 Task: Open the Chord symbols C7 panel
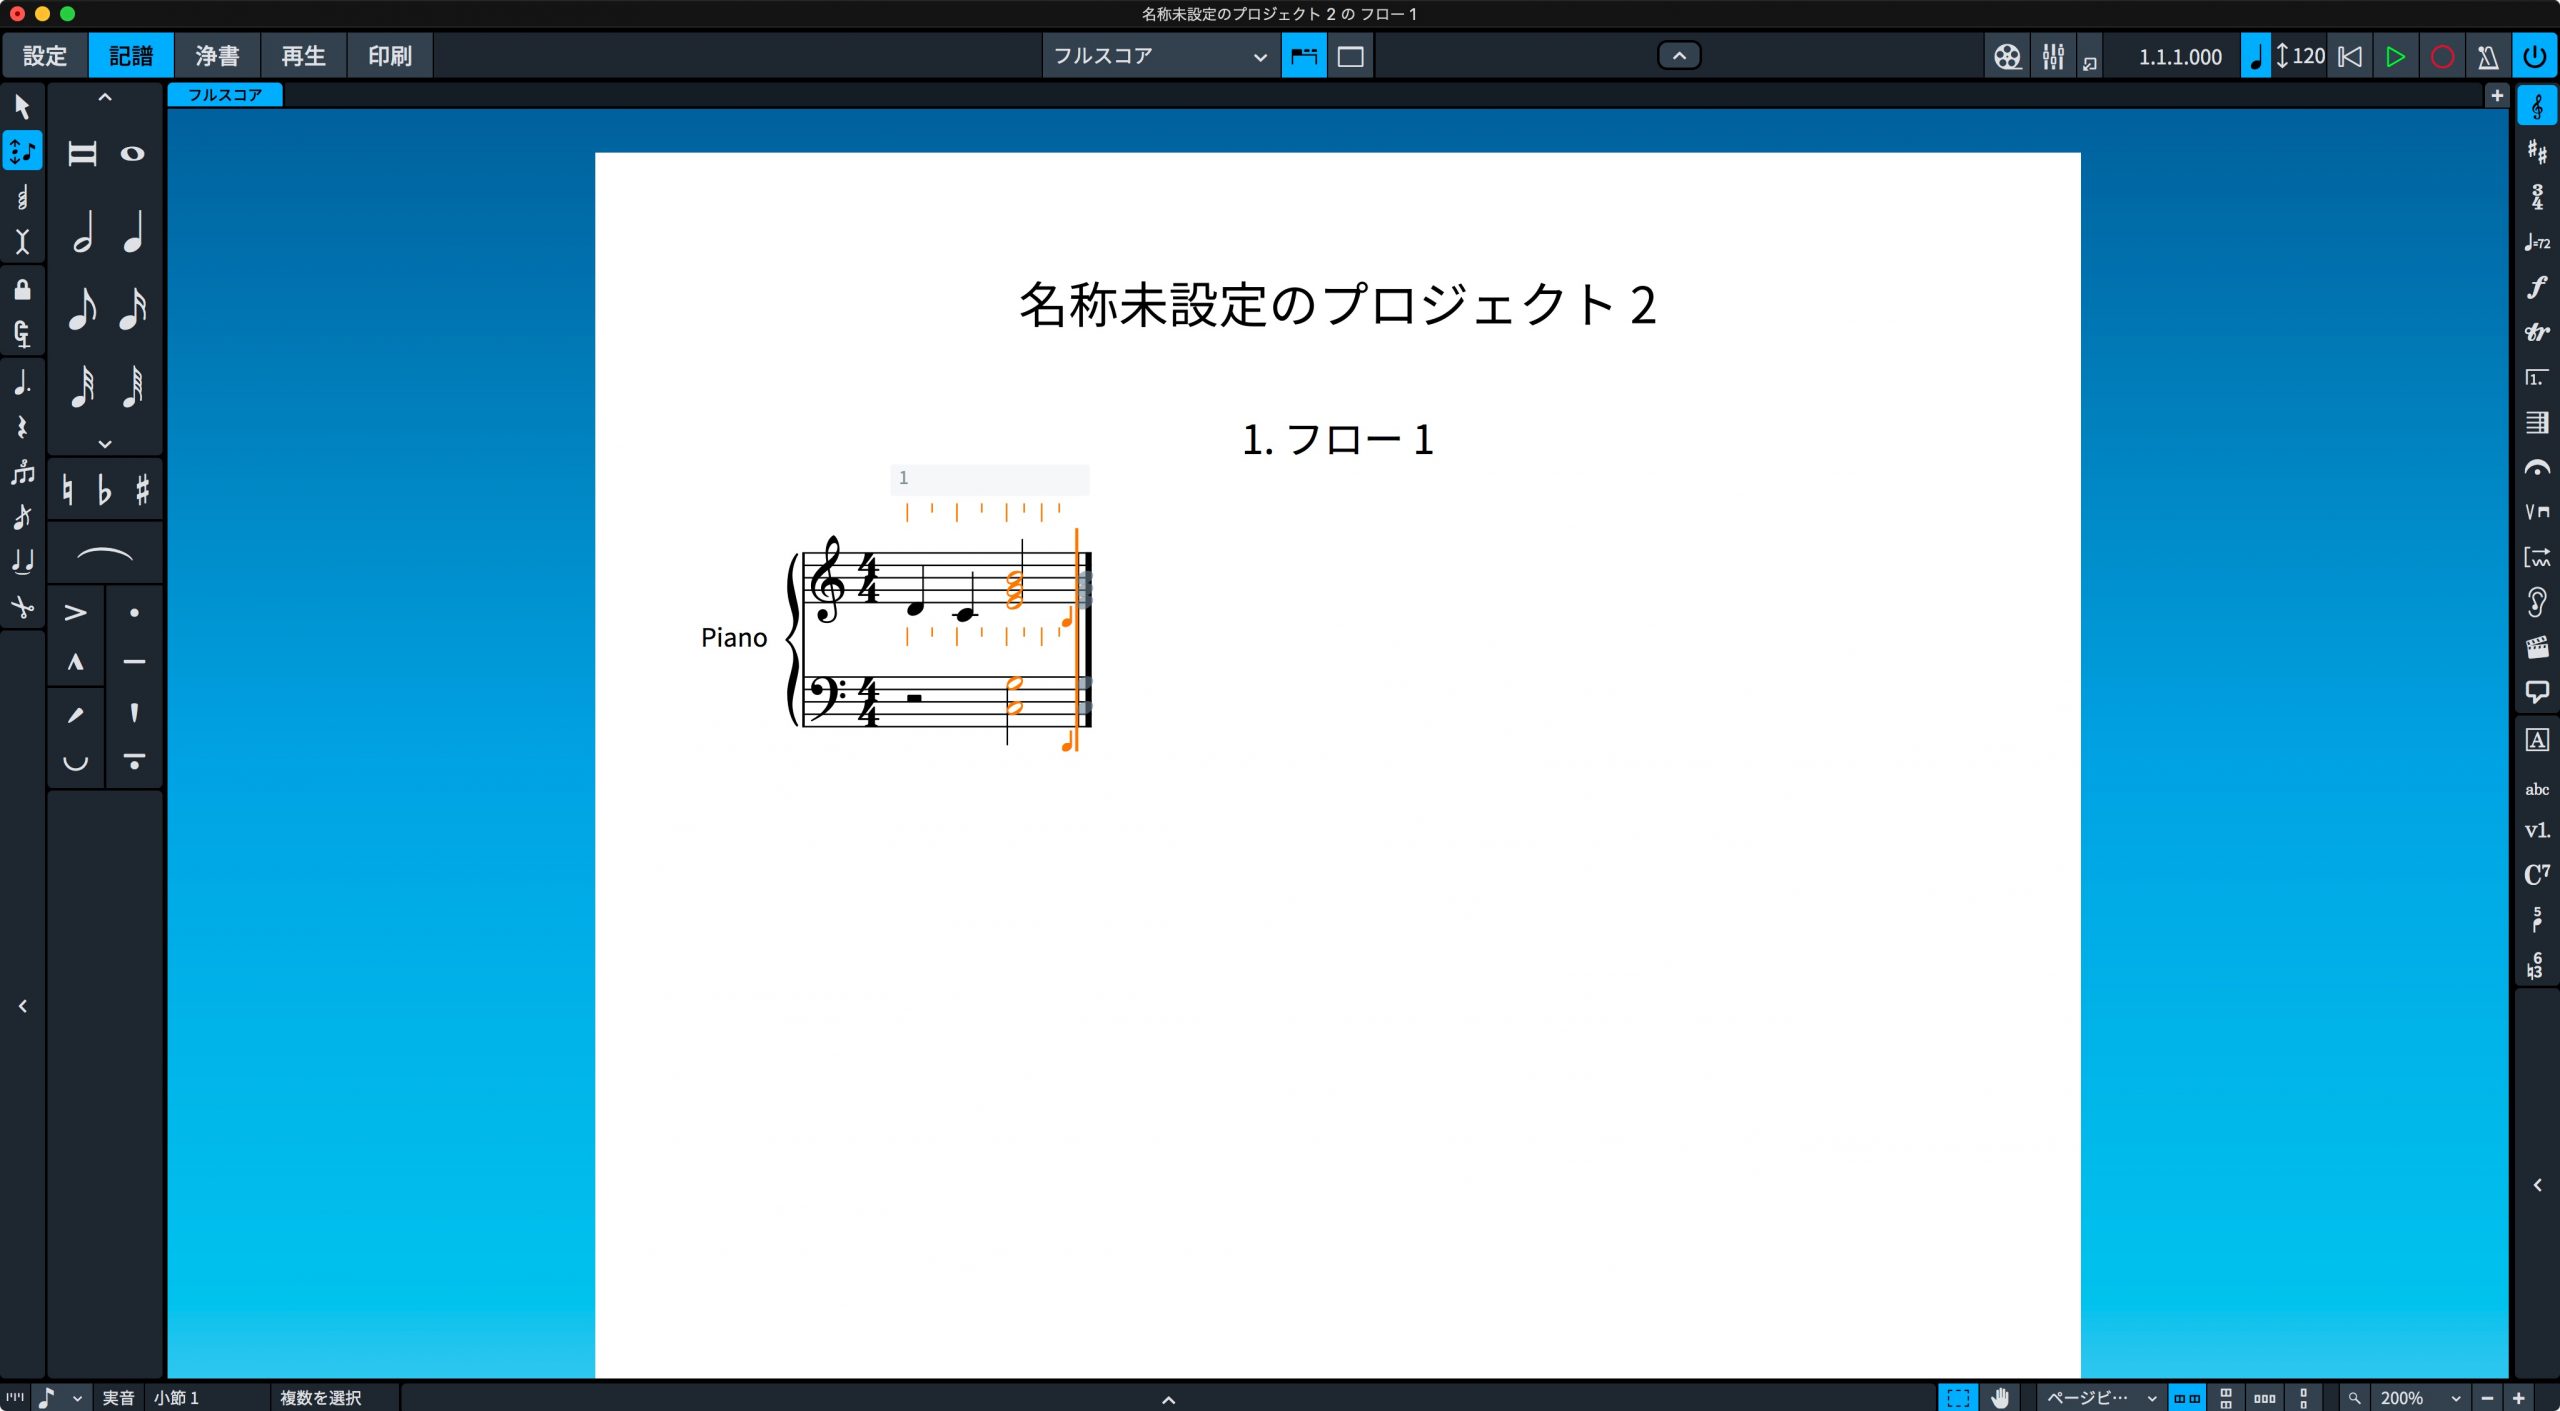[x=2537, y=875]
